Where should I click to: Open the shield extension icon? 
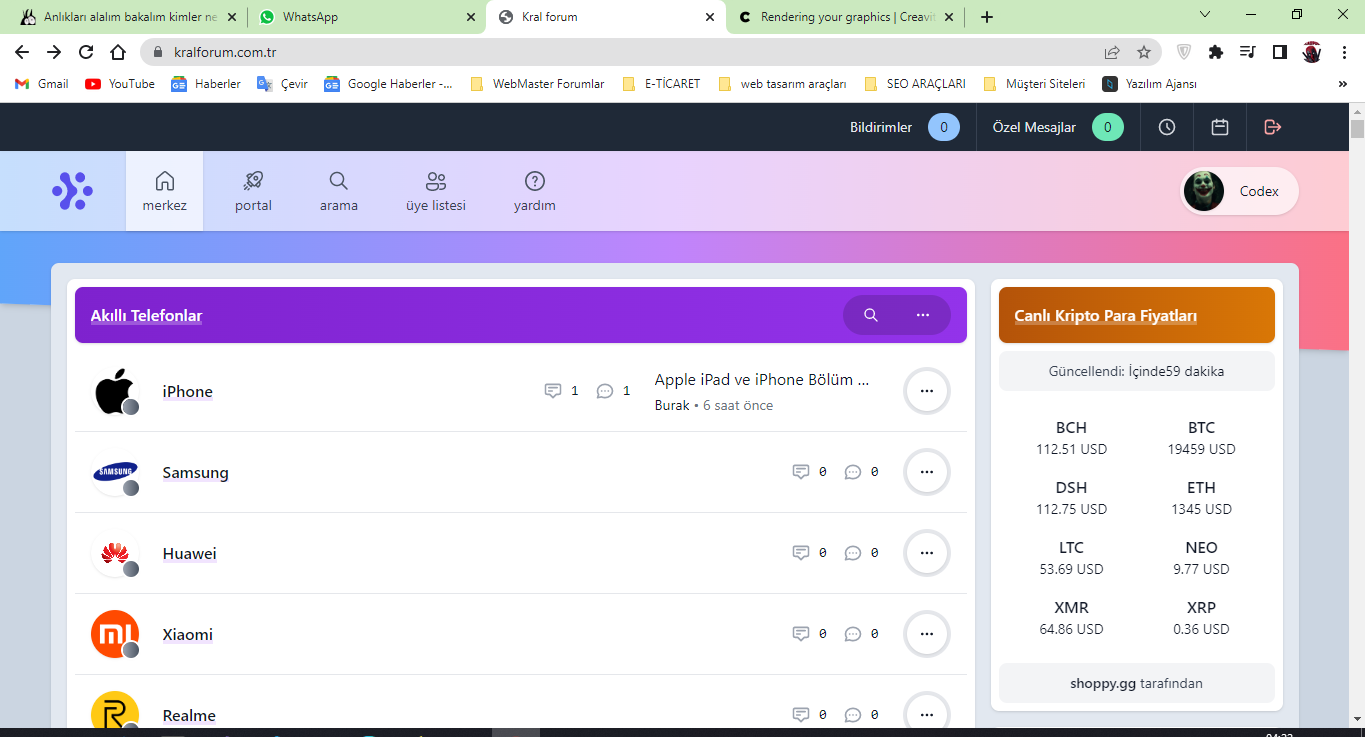pos(1184,52)
